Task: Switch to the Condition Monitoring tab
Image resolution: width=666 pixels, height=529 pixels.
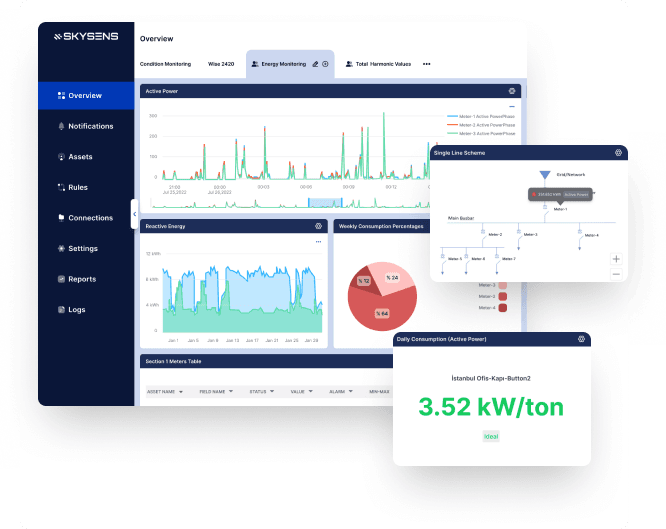Action: [x=165, y=63]
